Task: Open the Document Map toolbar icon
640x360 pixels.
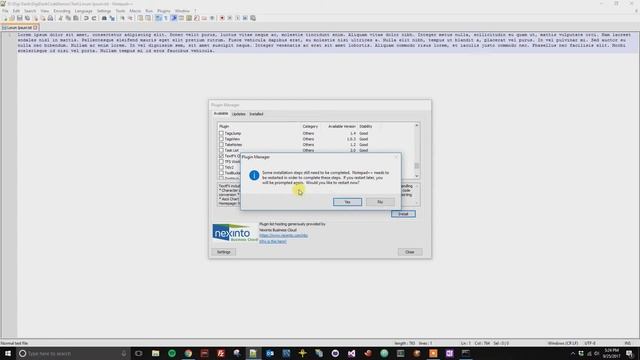Action: 189,18
